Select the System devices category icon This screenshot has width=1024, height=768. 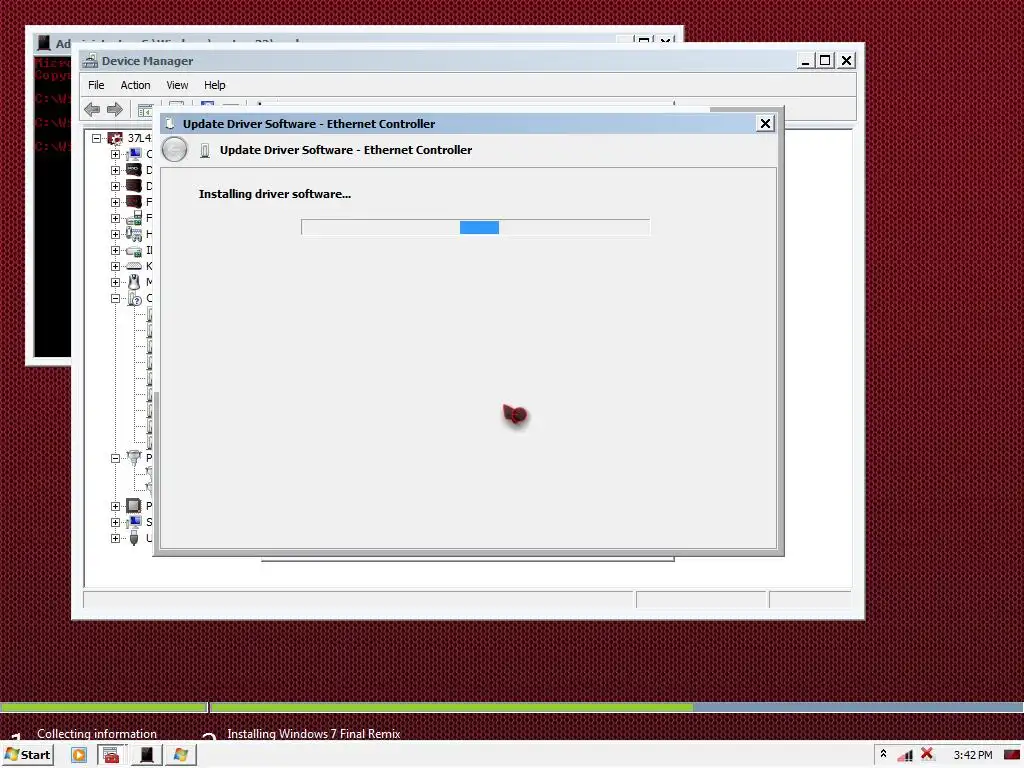click(x=134, y=522)
